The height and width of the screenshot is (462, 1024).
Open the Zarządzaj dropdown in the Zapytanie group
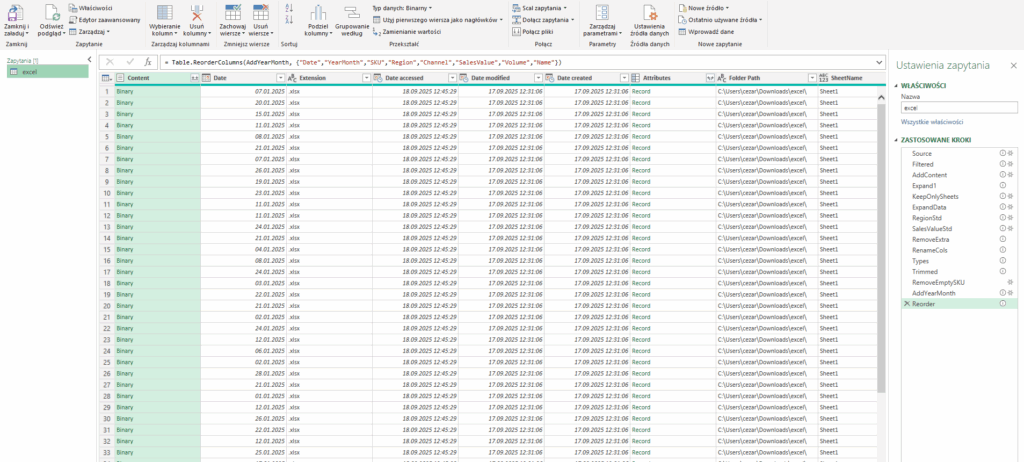point(89,31)
